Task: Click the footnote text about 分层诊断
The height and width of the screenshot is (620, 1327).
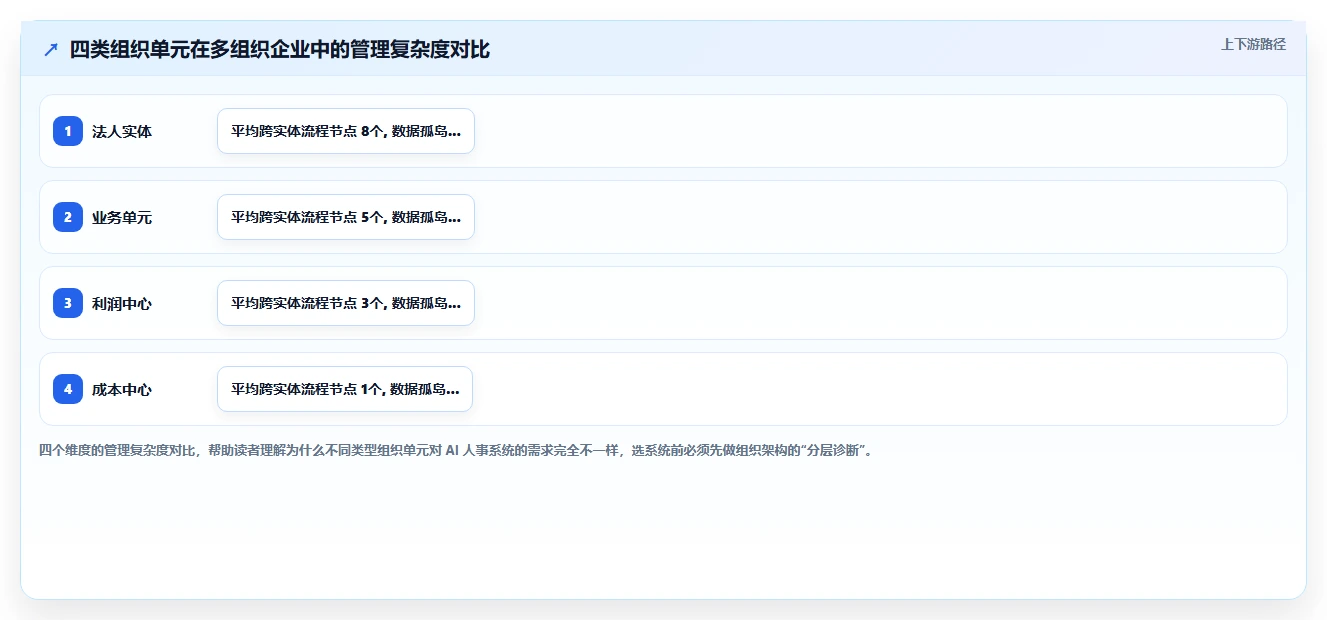Action: pos(457,451)
